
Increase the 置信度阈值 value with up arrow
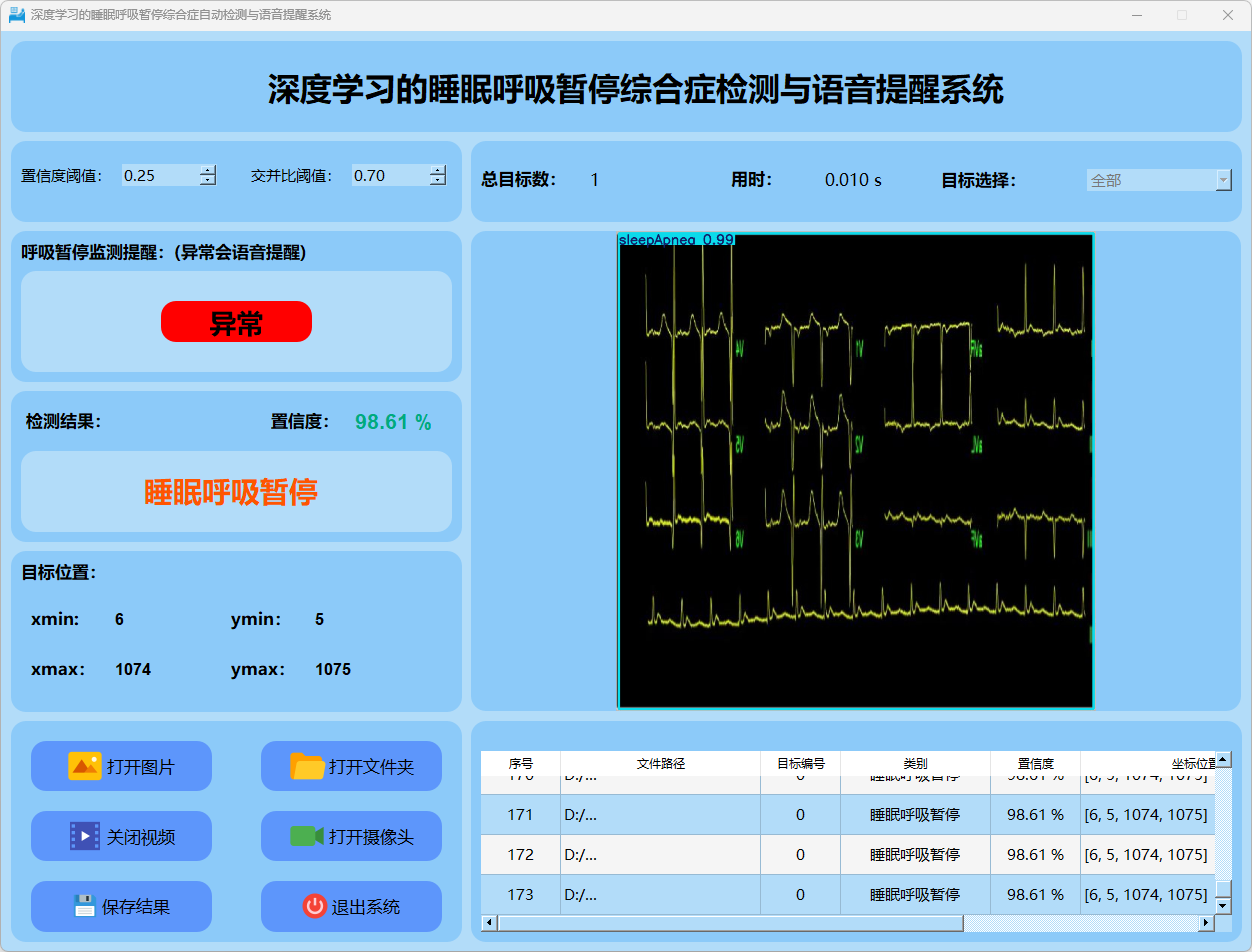coord(207,170)
